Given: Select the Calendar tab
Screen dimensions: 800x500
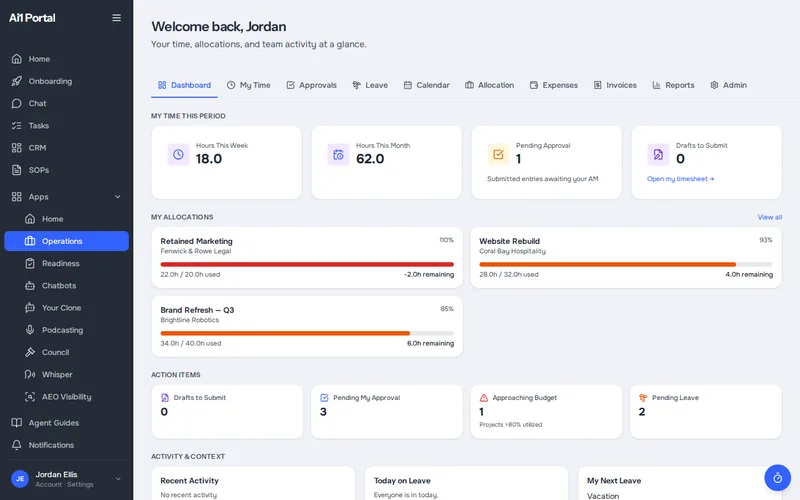Looking at the screenshot, I should (427, 85).
